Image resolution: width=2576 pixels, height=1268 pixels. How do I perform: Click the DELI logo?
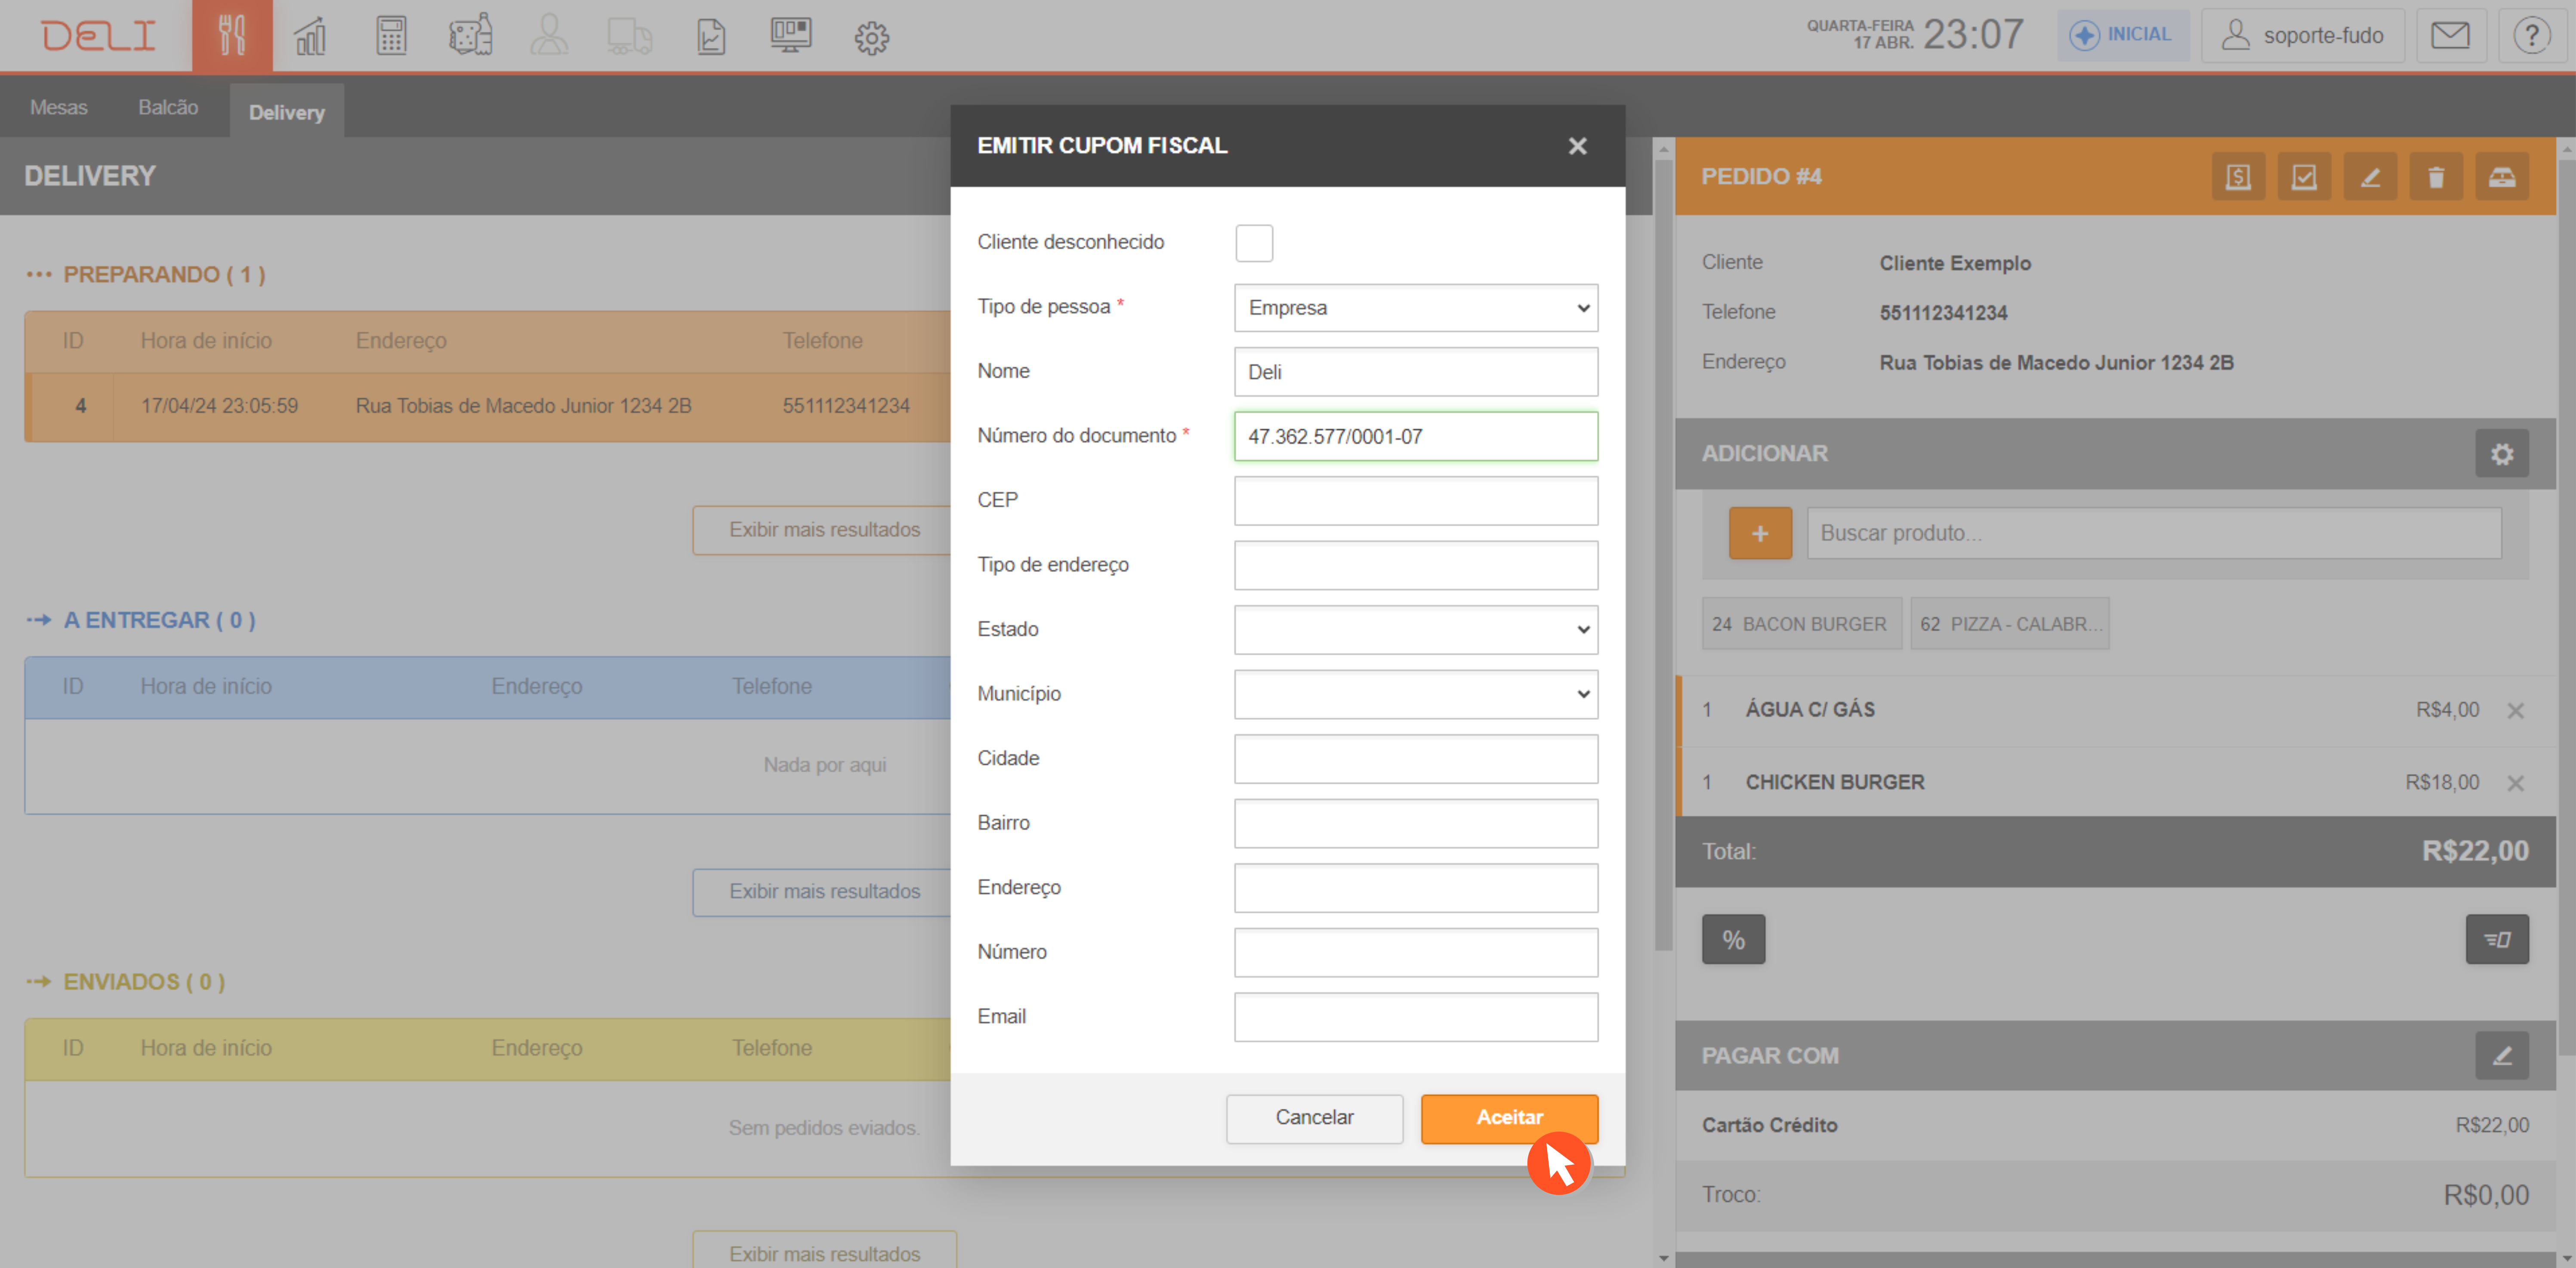99,36
